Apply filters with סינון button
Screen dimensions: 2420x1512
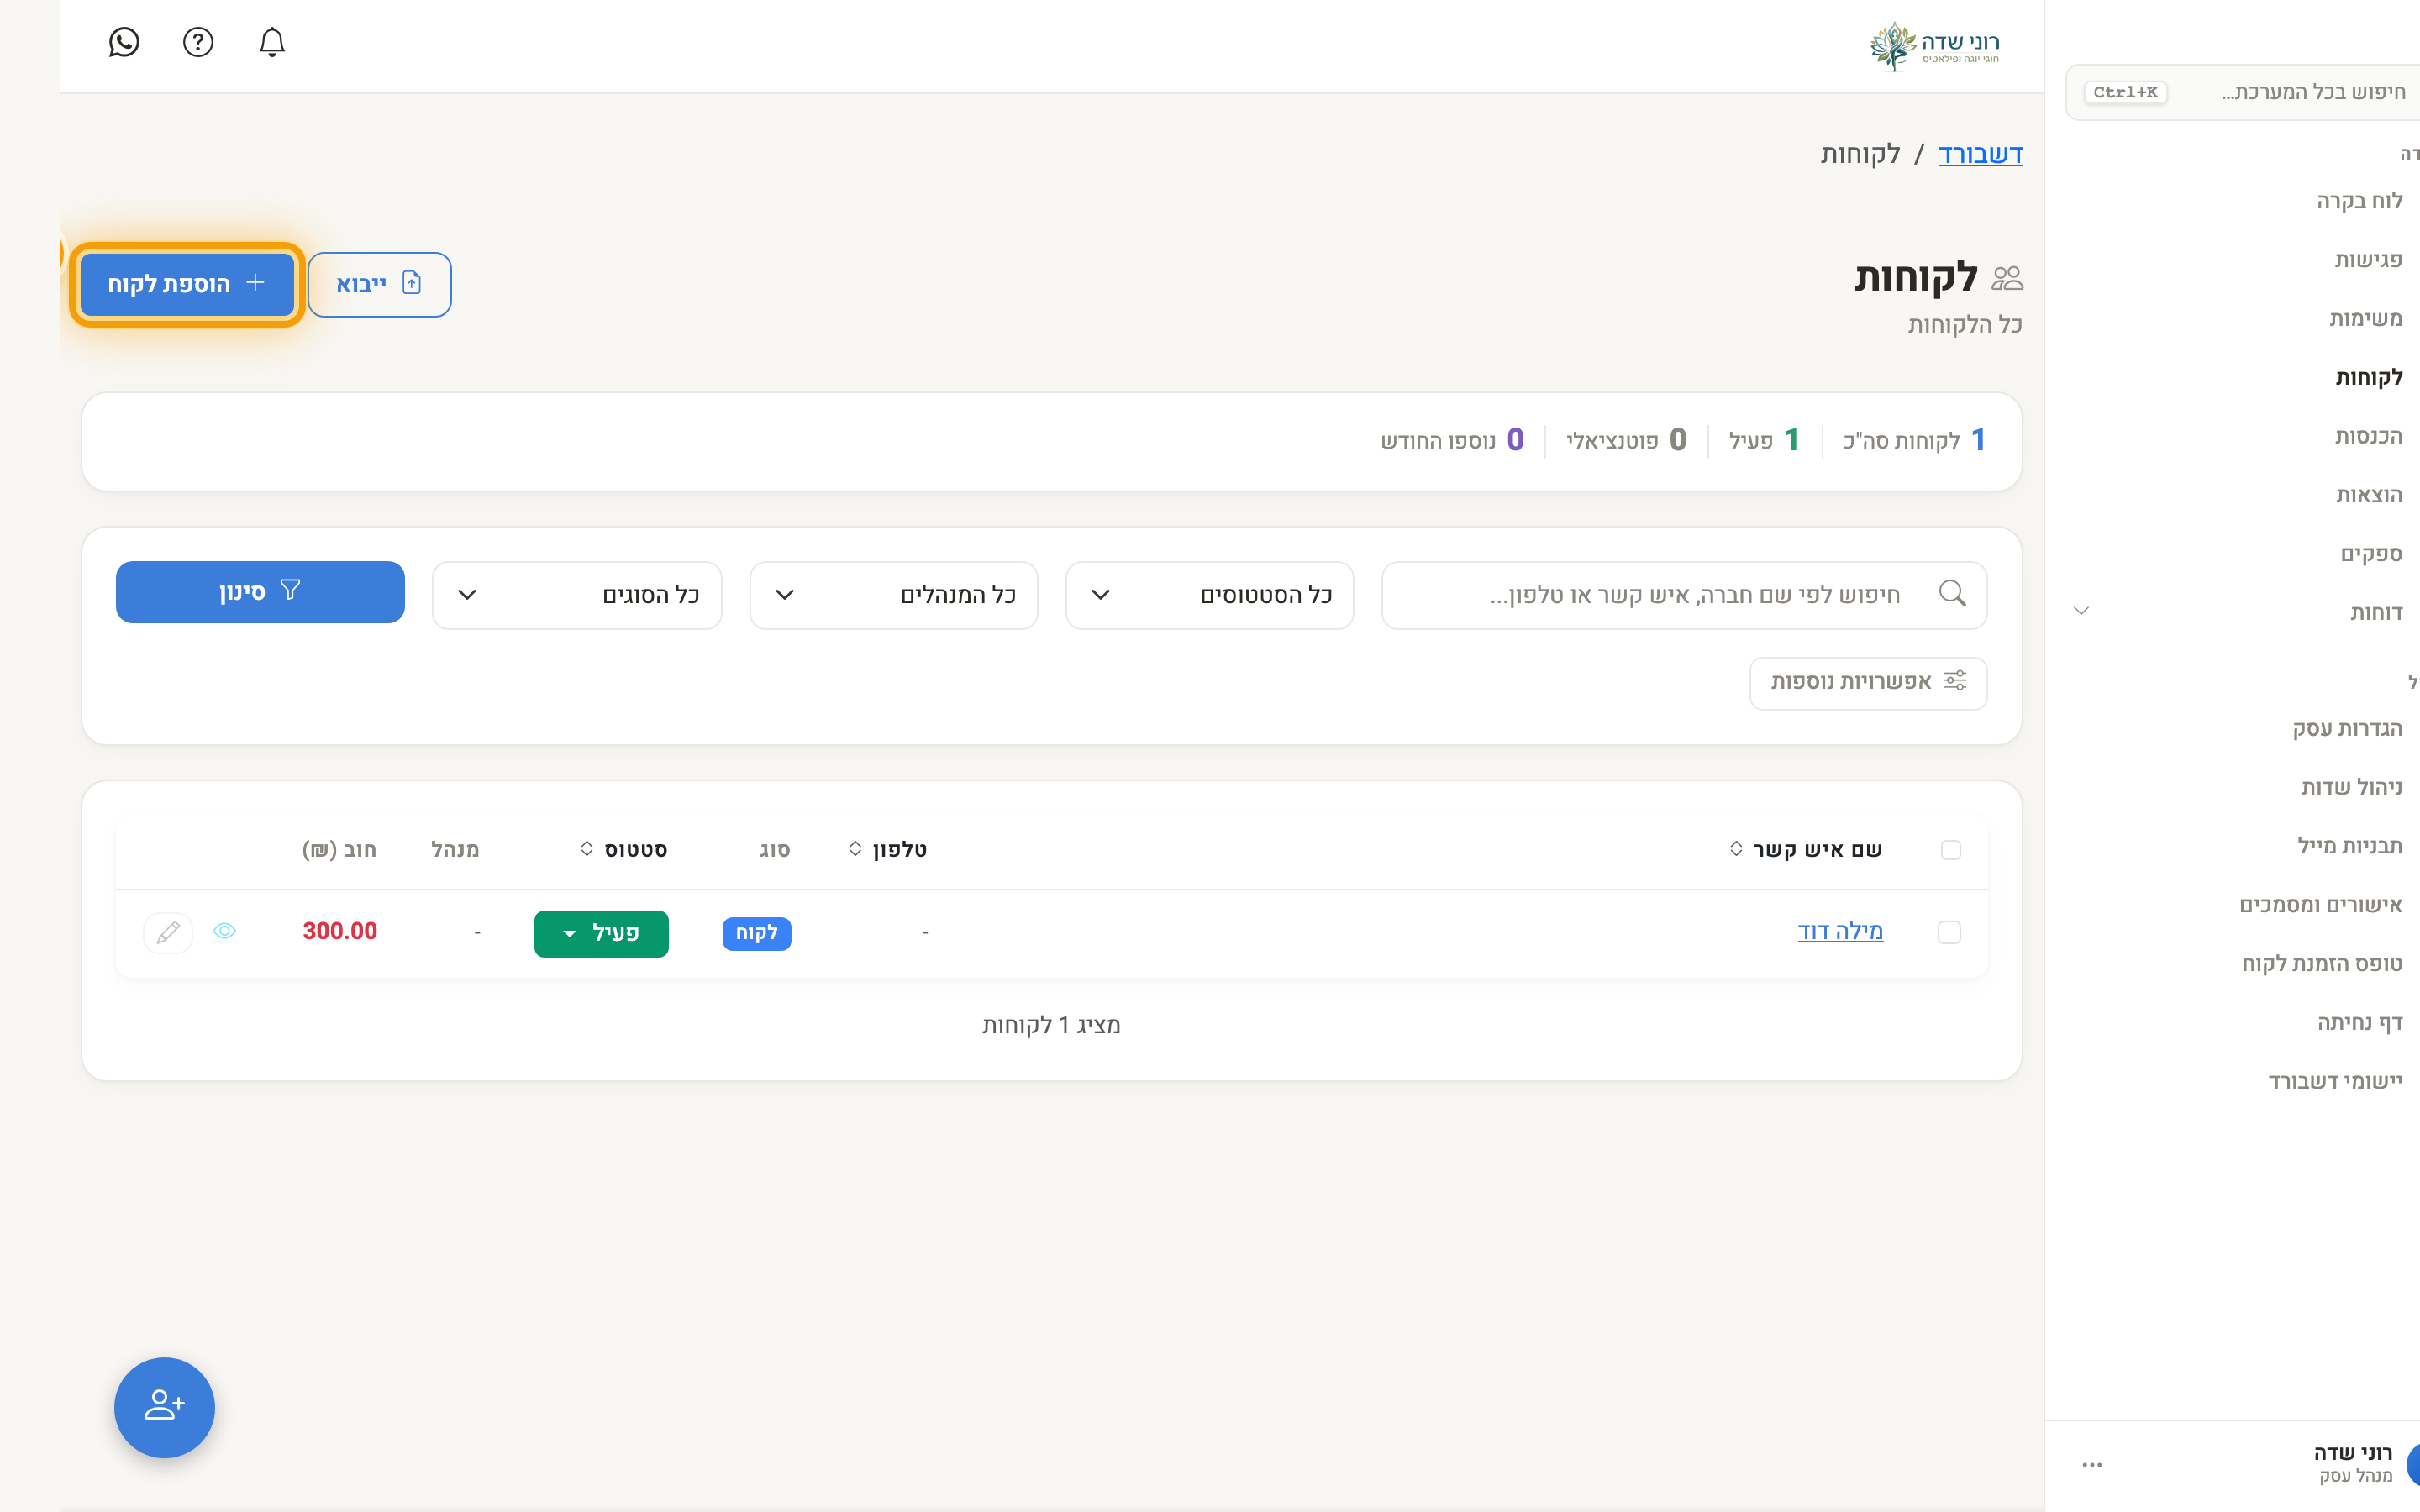pos(260,592)
